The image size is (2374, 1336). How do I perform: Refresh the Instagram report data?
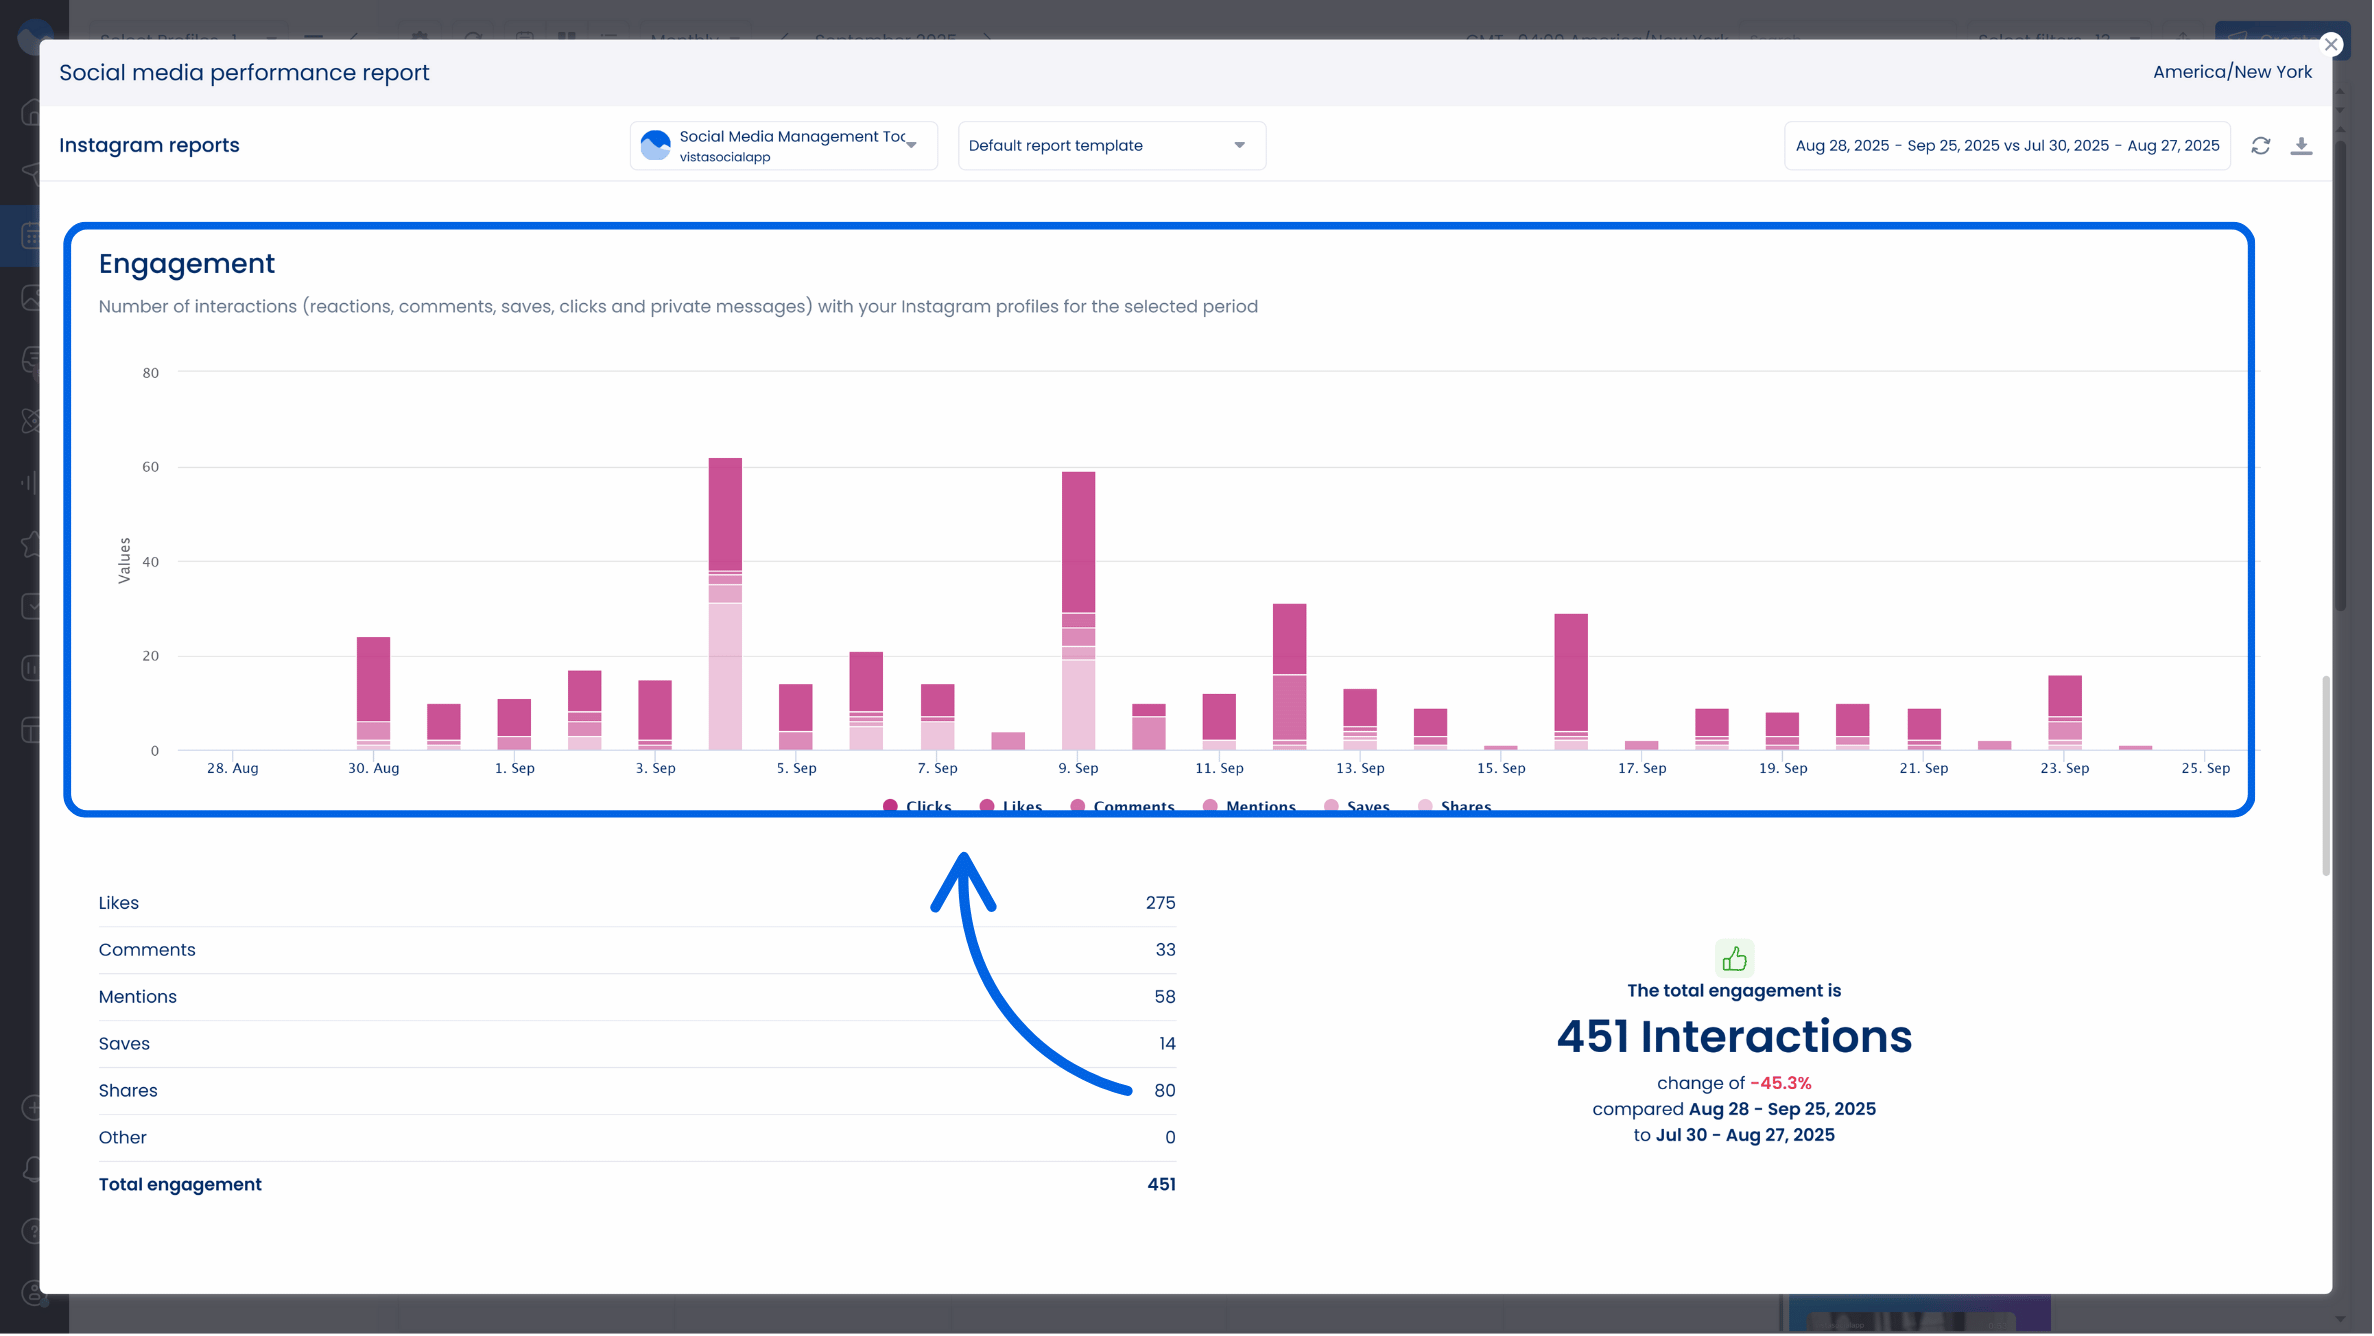click(2262, 145)
